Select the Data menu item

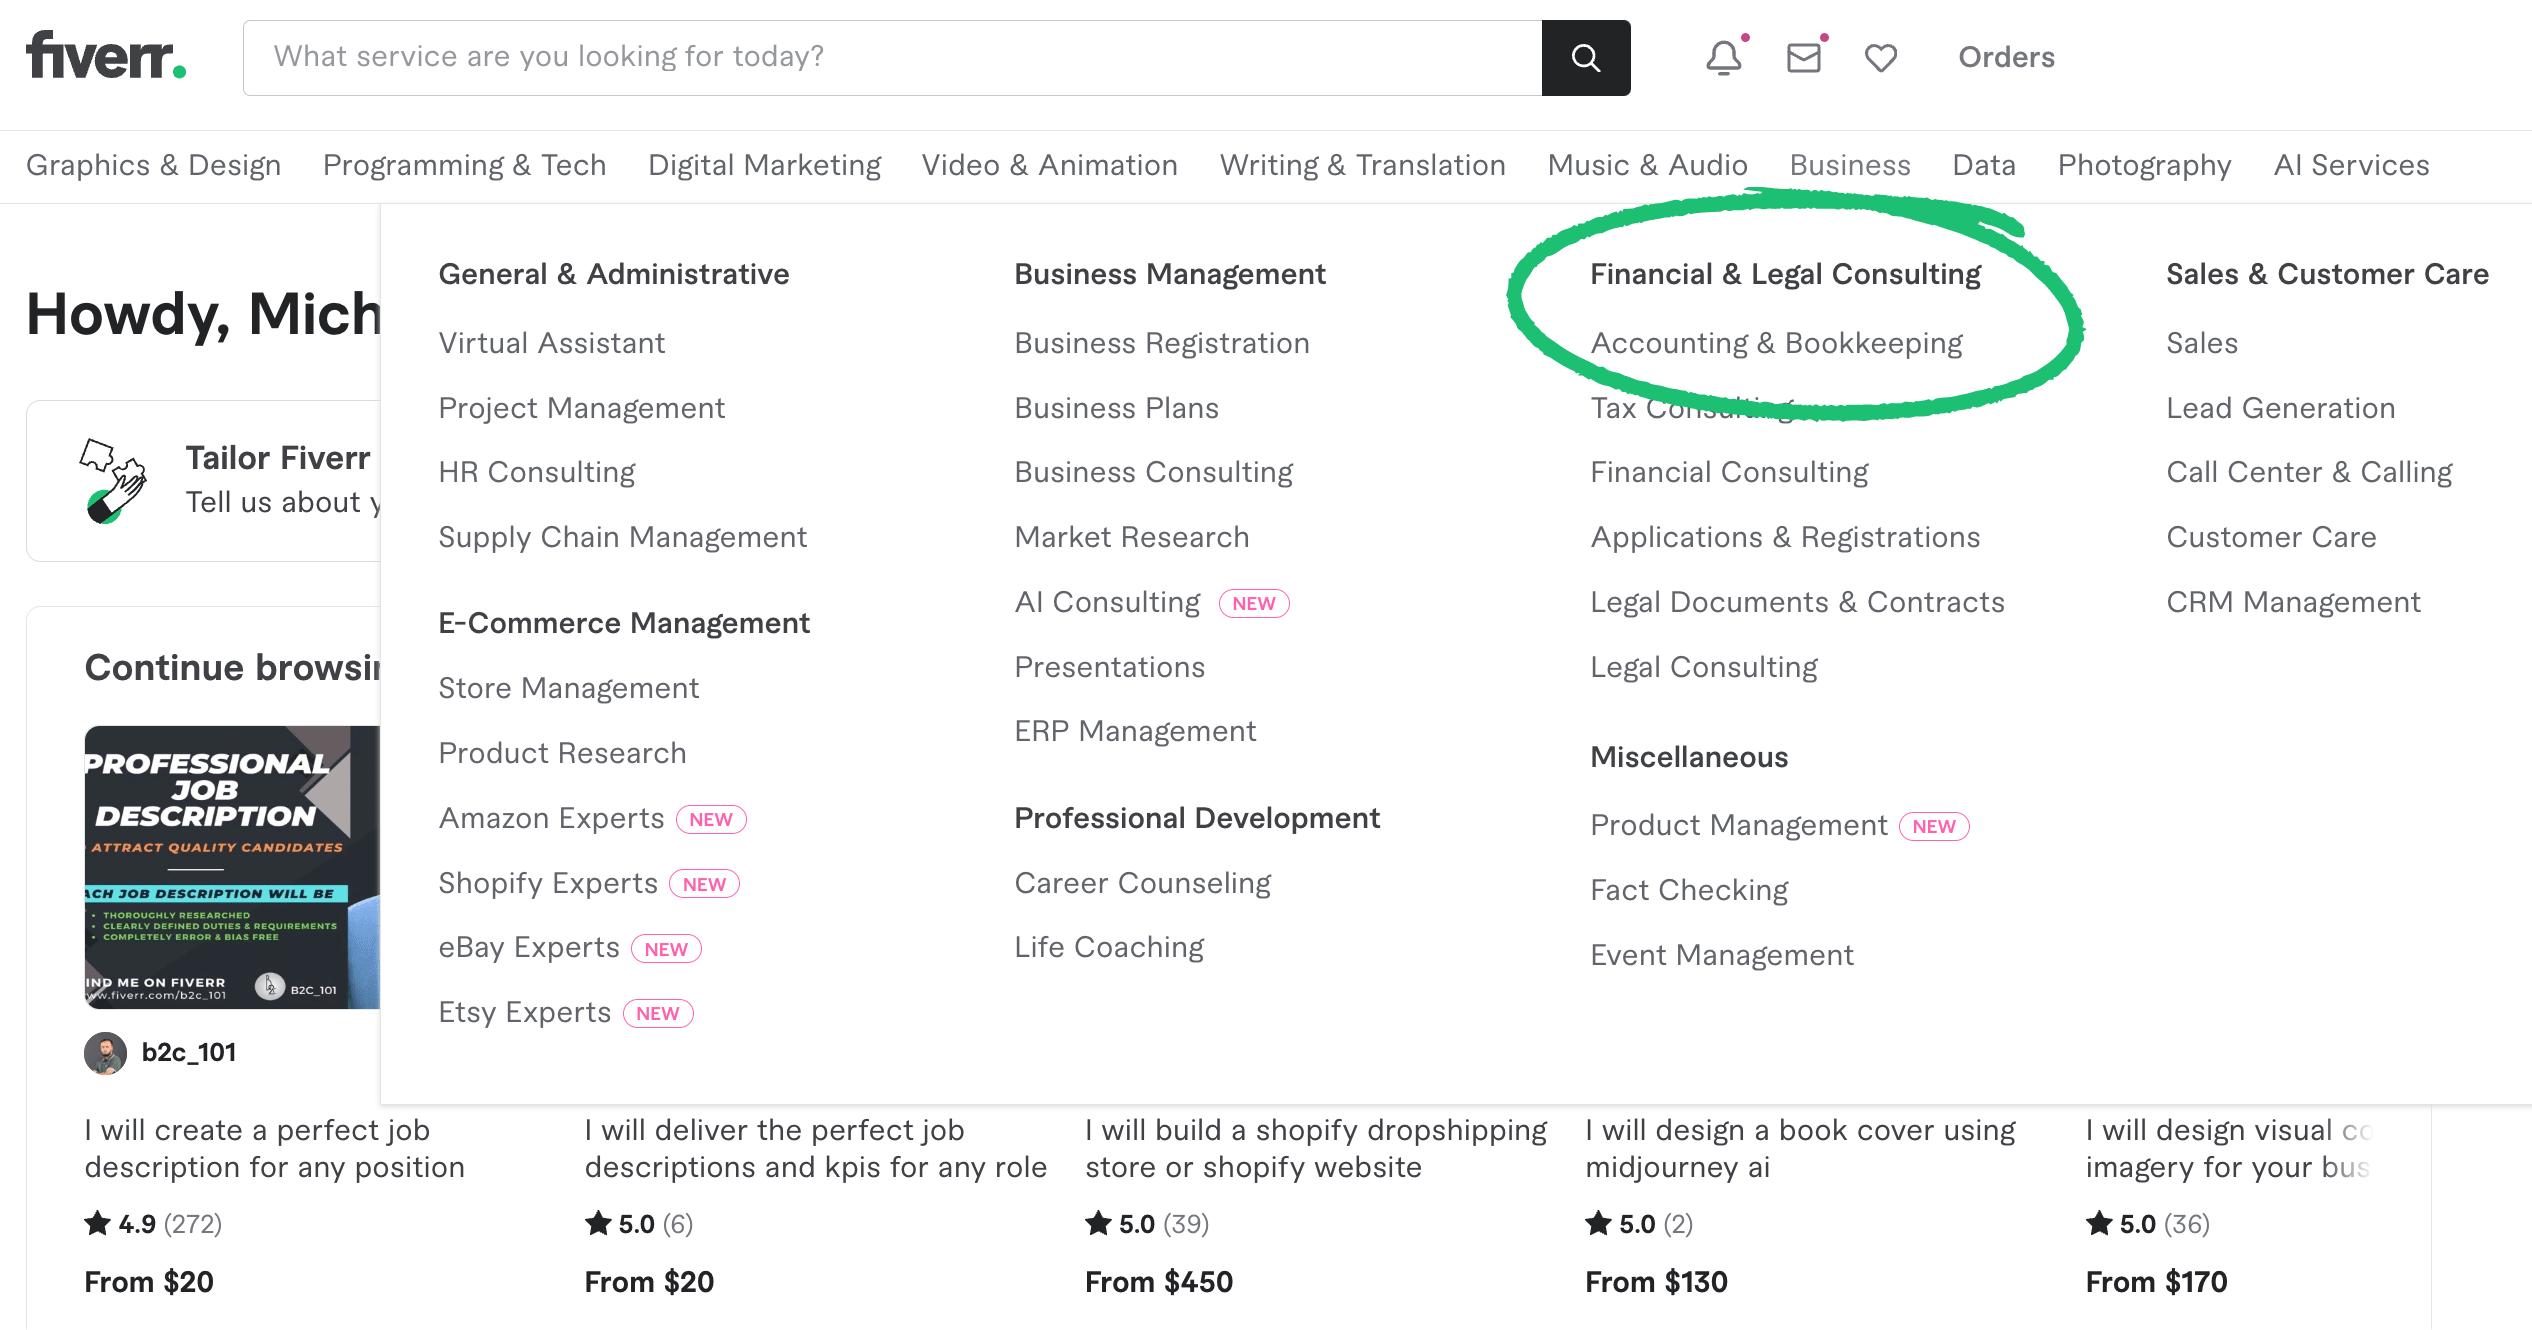point(1983,165)
